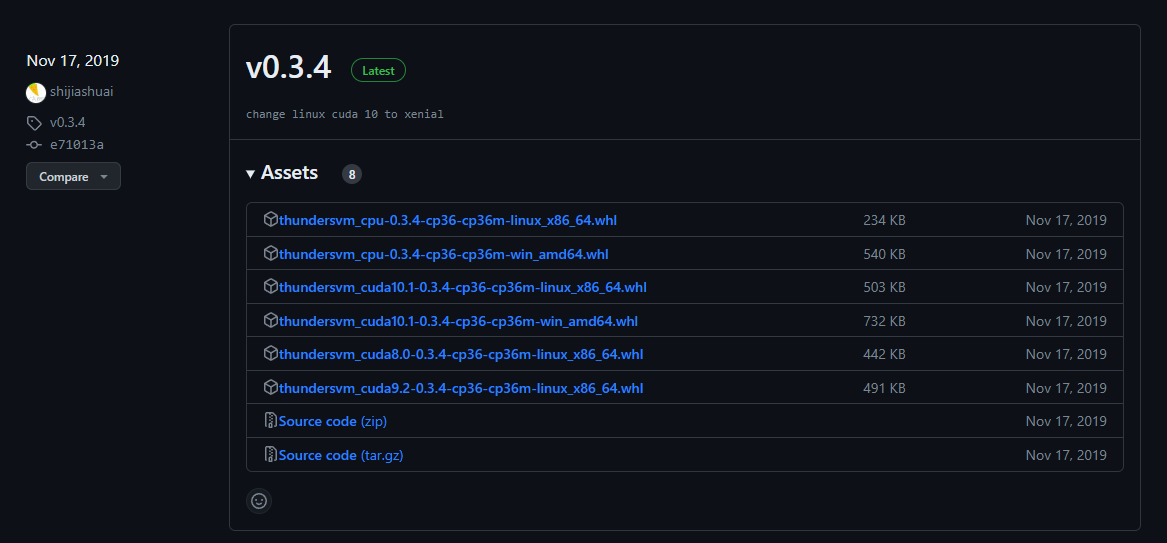Click package icon for cuda10.1 linux_x86_64 wheel
The image size is (1167, 543).
pyautogui.click(x=271, y=286)
